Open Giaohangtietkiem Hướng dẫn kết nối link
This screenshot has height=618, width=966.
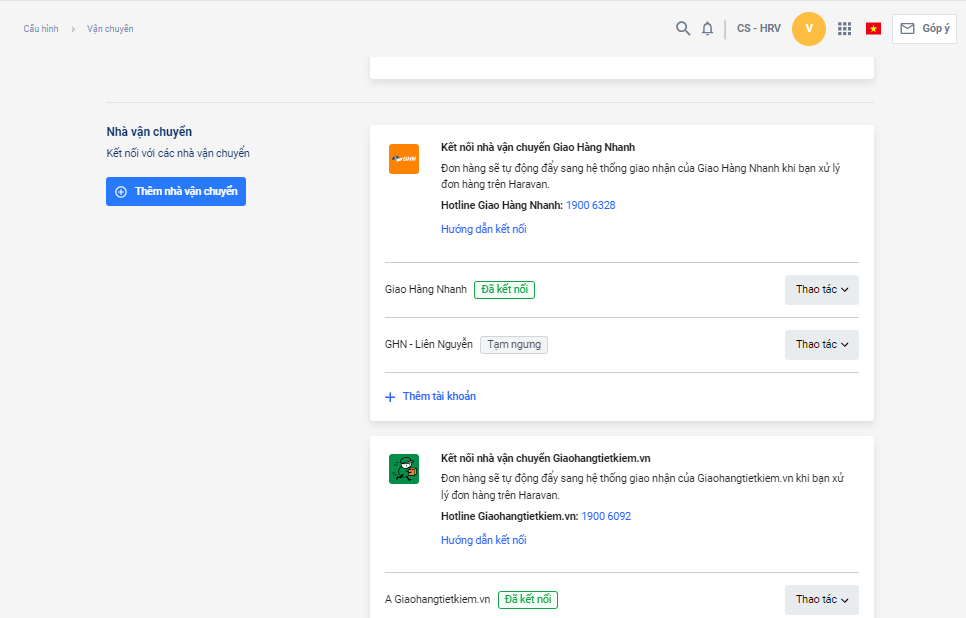click(483, 540)
